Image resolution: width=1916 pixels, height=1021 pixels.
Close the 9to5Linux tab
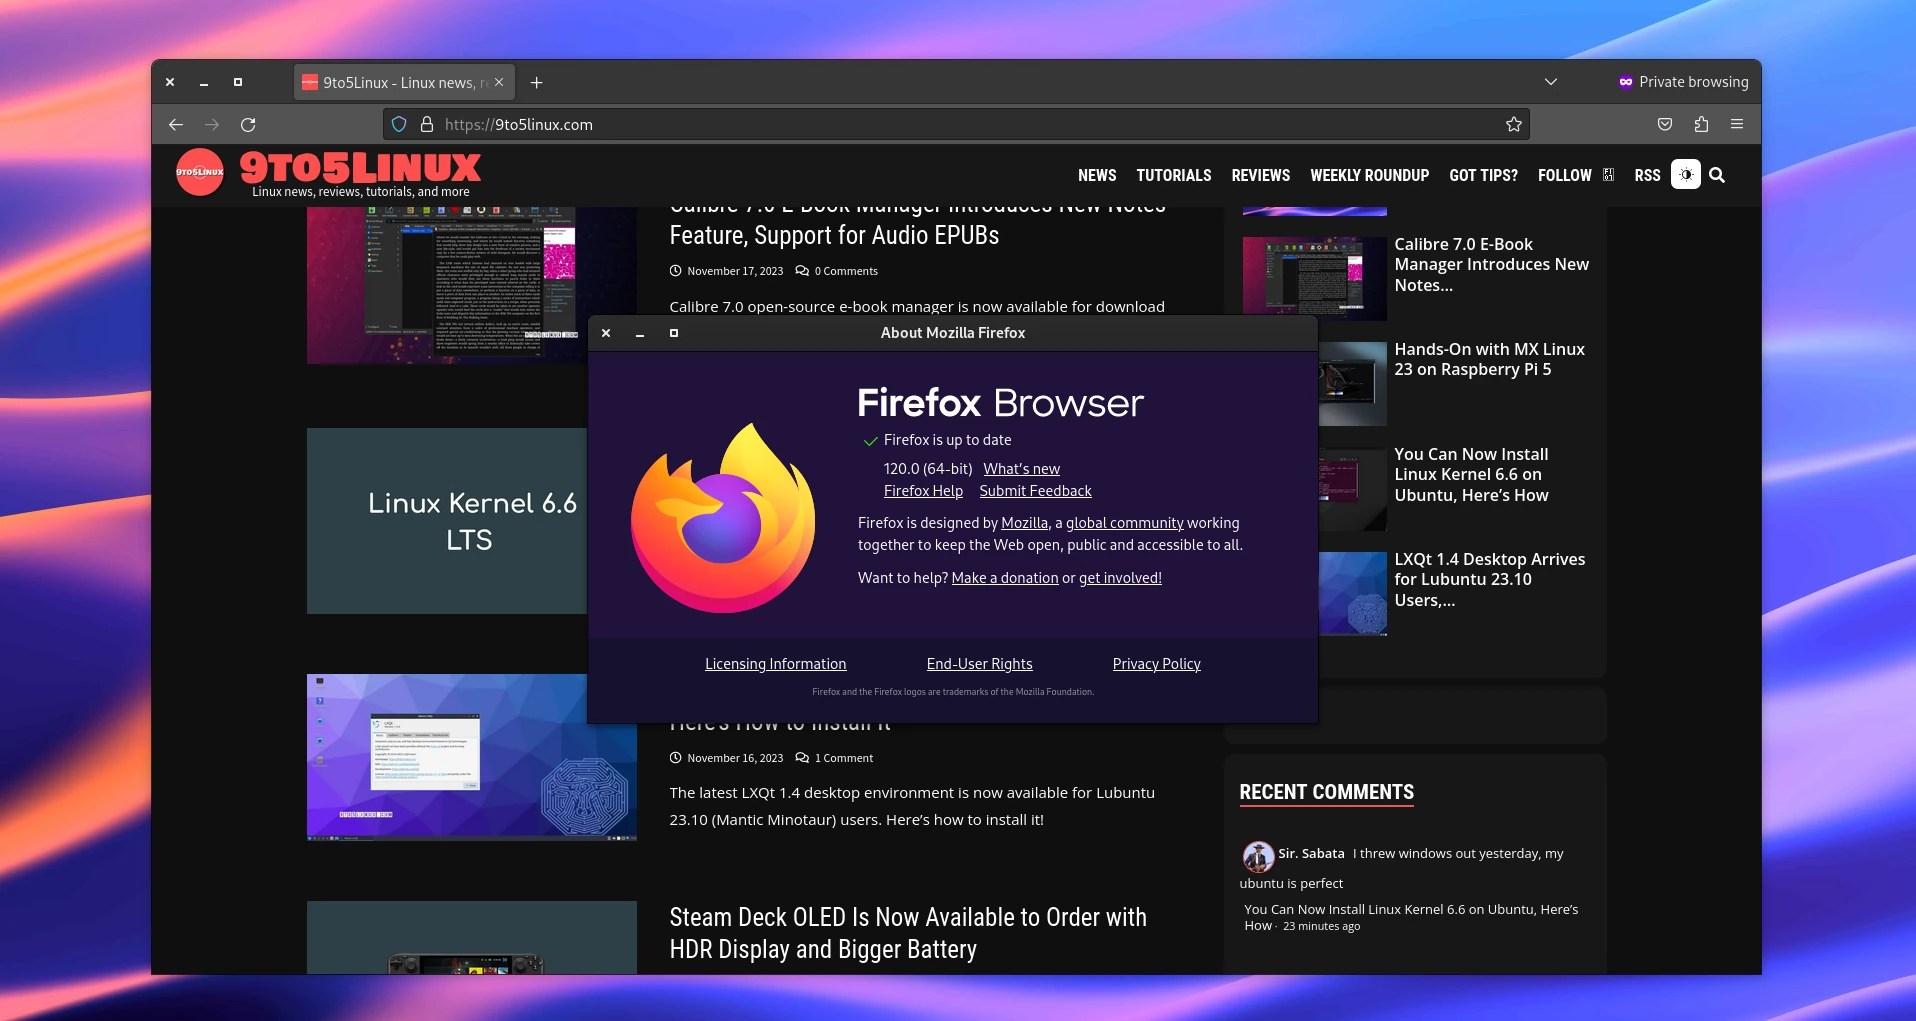499,83
